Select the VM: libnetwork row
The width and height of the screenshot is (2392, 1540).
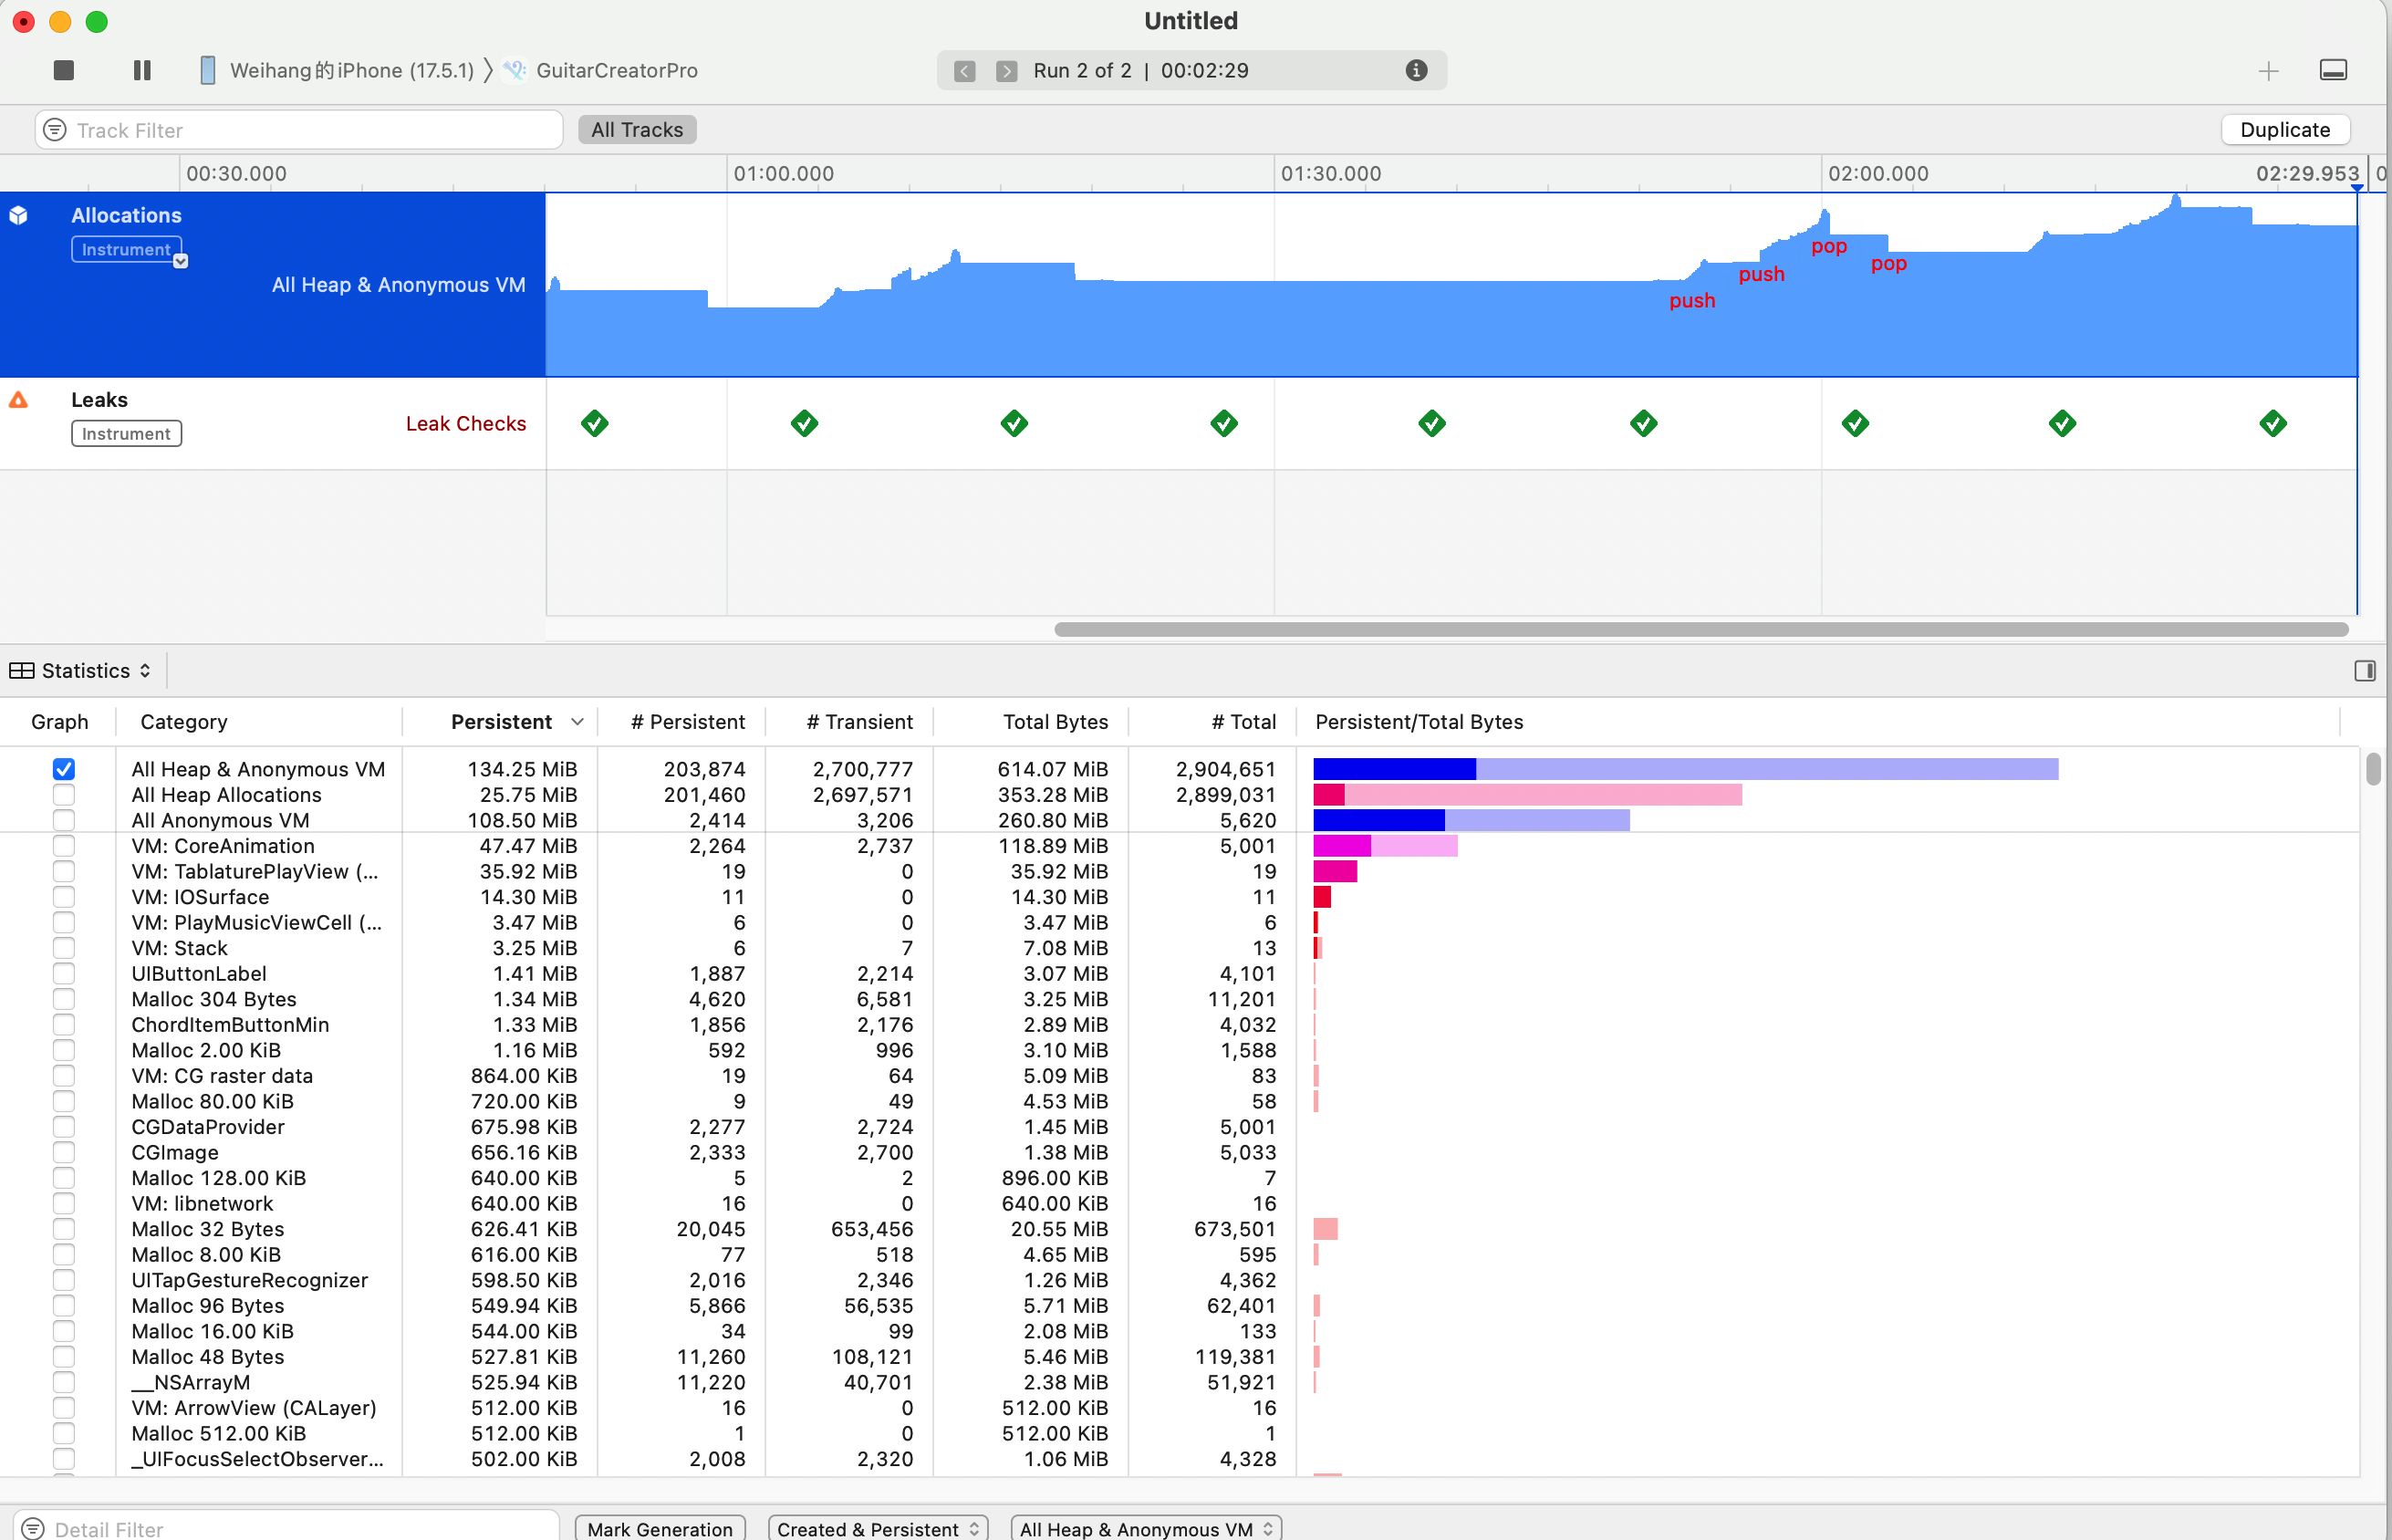point(1180,1204)
